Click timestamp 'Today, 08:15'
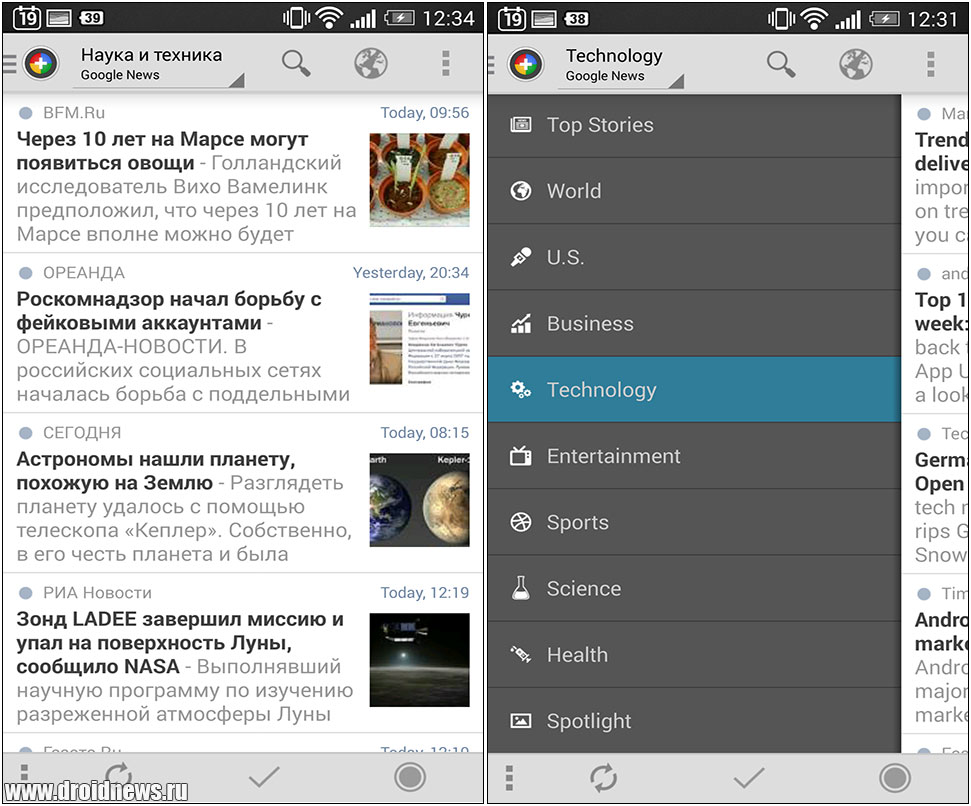971x806 pixels. tap(424, 433)
